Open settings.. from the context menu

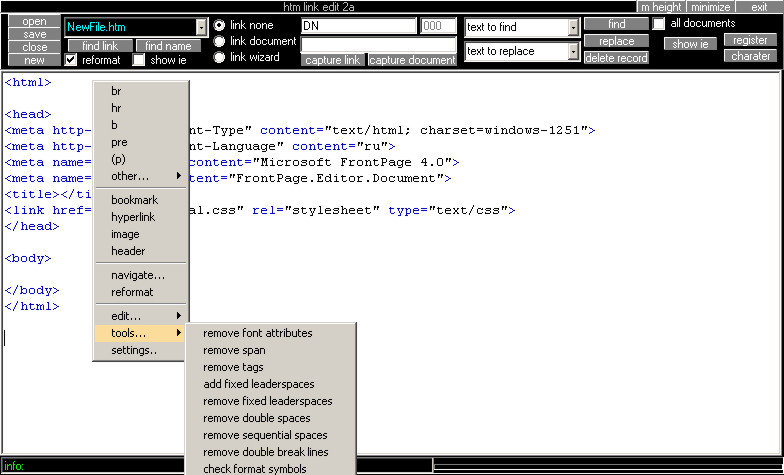pos(141,350)
